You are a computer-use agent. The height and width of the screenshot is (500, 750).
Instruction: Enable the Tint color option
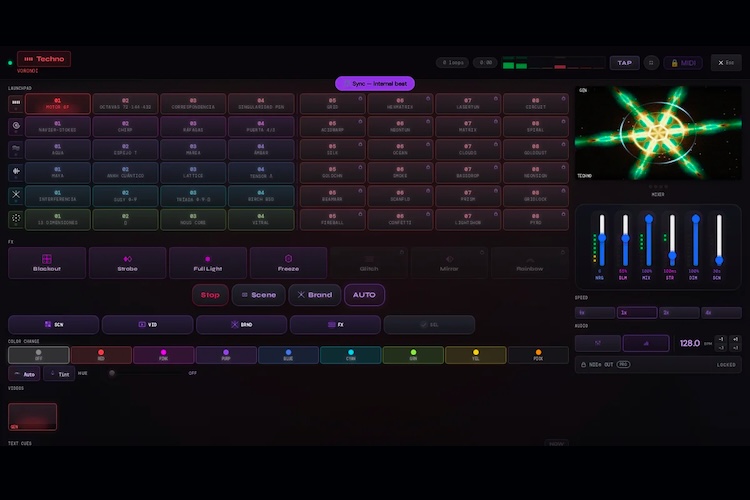[x=59, y=374]
